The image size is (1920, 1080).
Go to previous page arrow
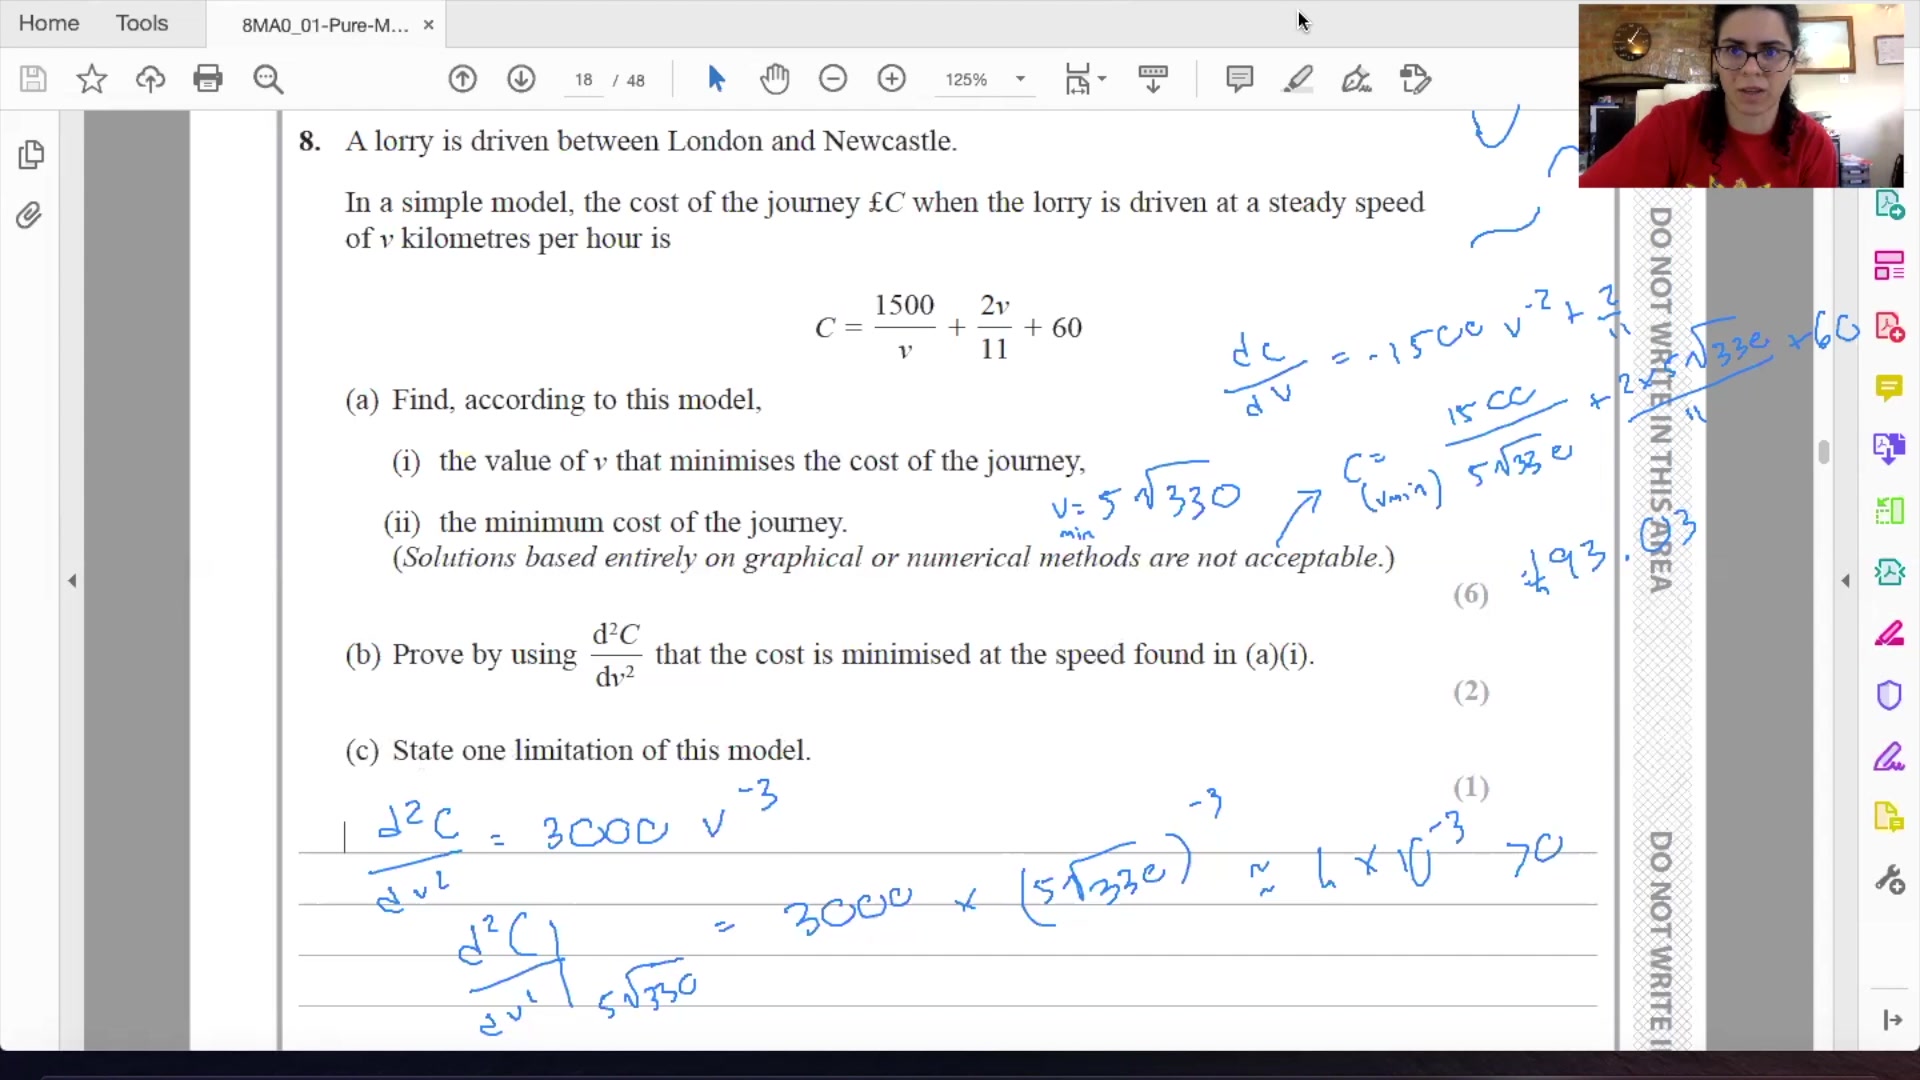click(462, 79)
